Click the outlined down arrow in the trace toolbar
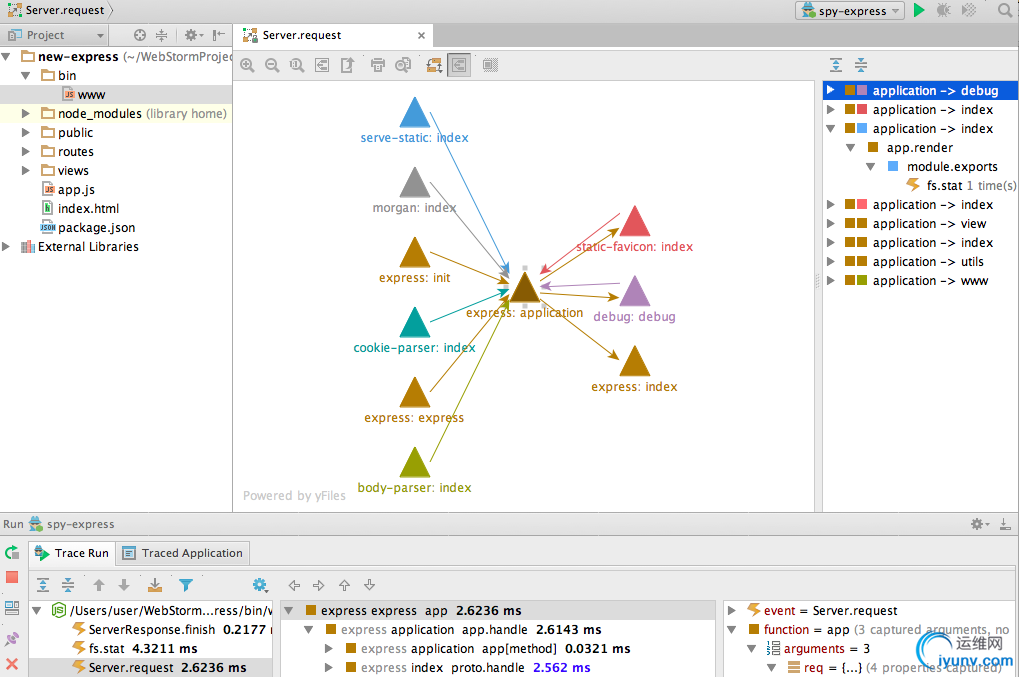The width and height of the screenshot is (1019, 677). (x=369, y=585)
